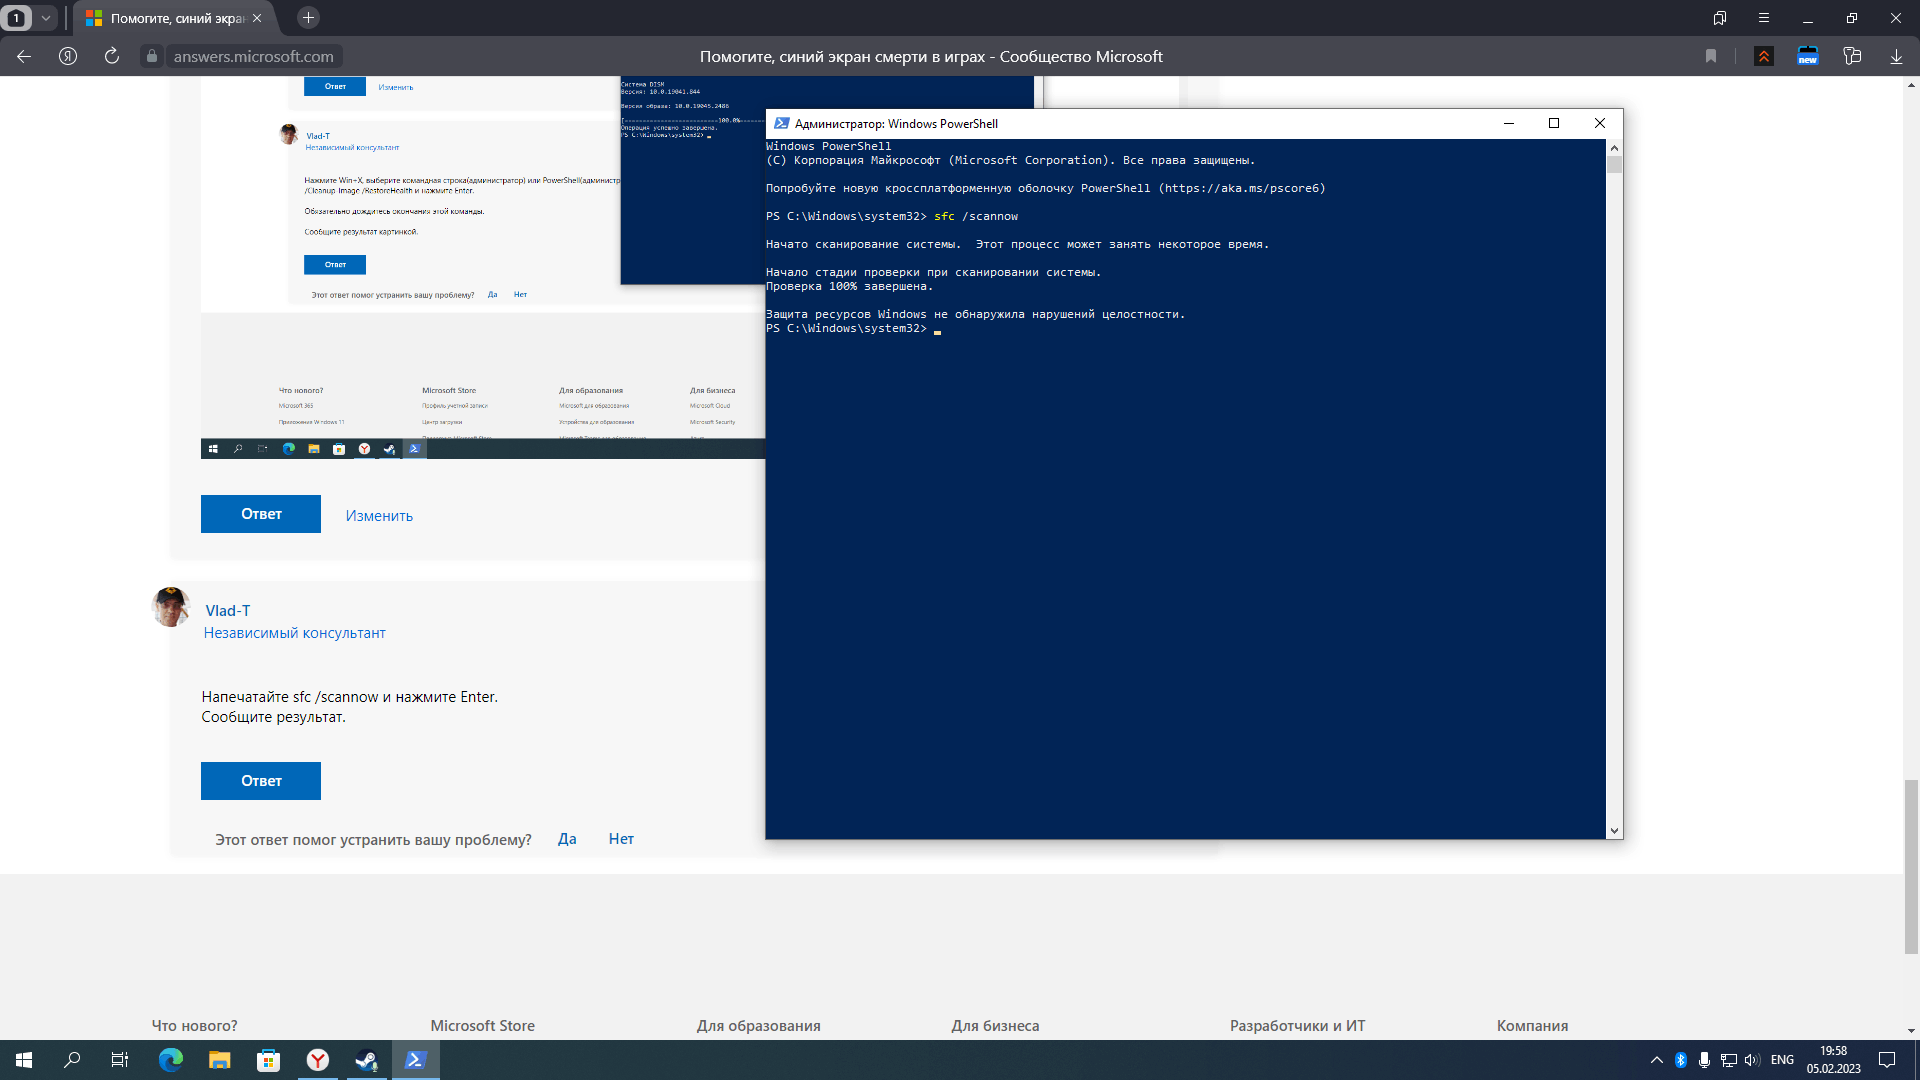Click the Изменить link
This screenshot has height=1080, width=1920.
[379, 516]
